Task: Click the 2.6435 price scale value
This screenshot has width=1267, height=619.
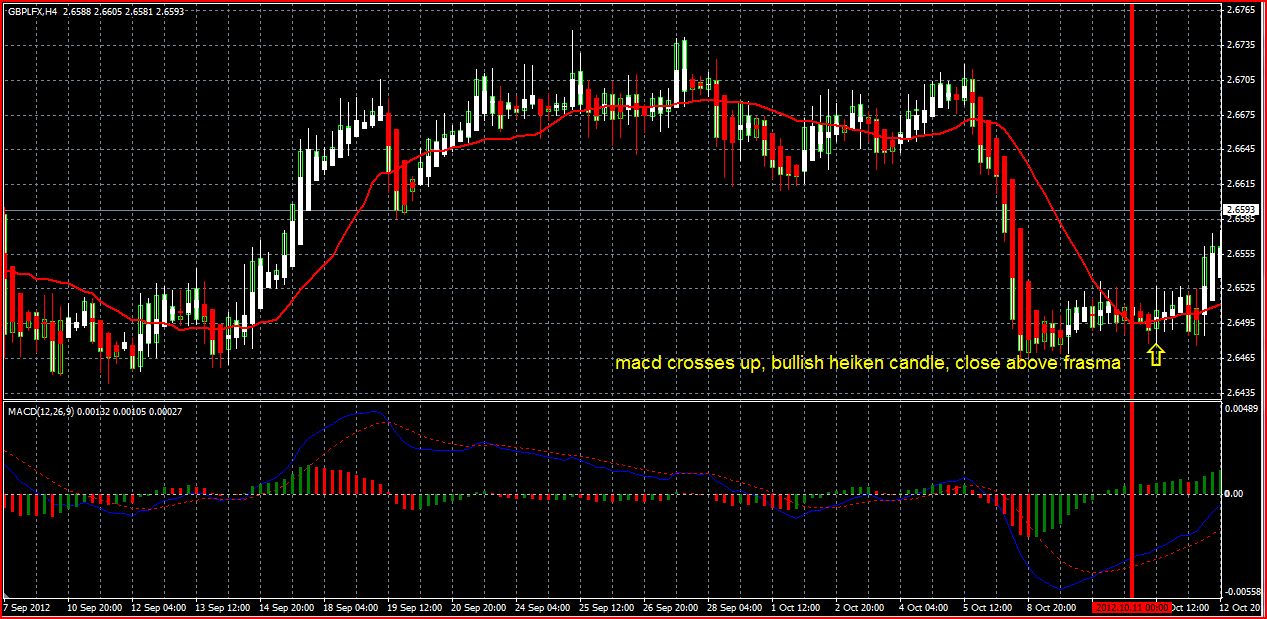Action: (1242, 392)
